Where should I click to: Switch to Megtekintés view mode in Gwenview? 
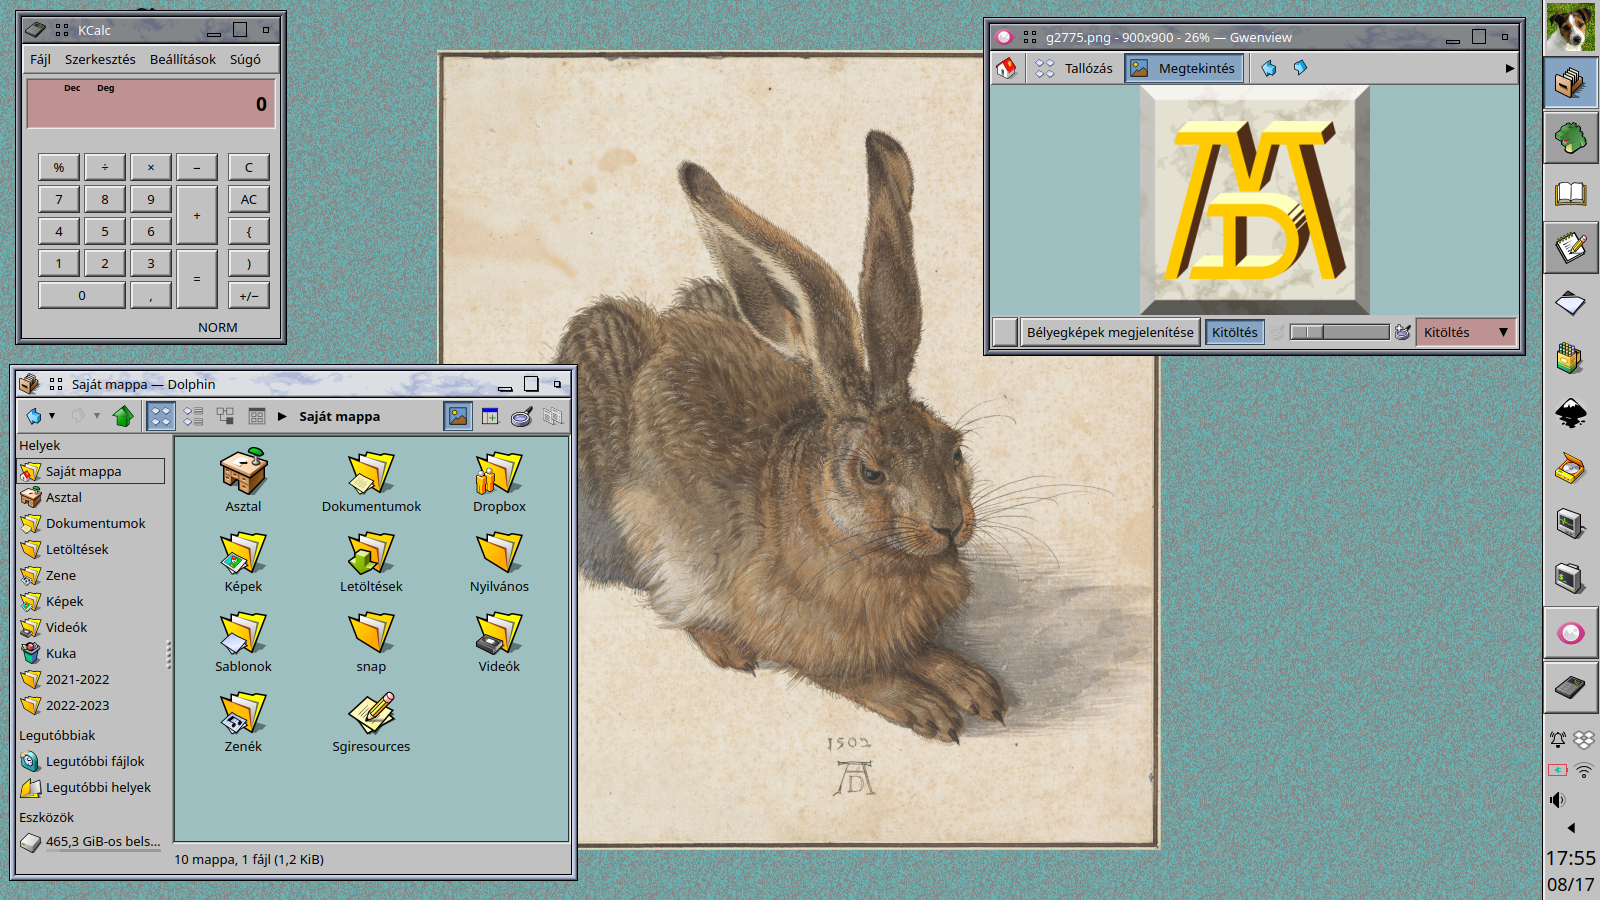point(1184,68)
